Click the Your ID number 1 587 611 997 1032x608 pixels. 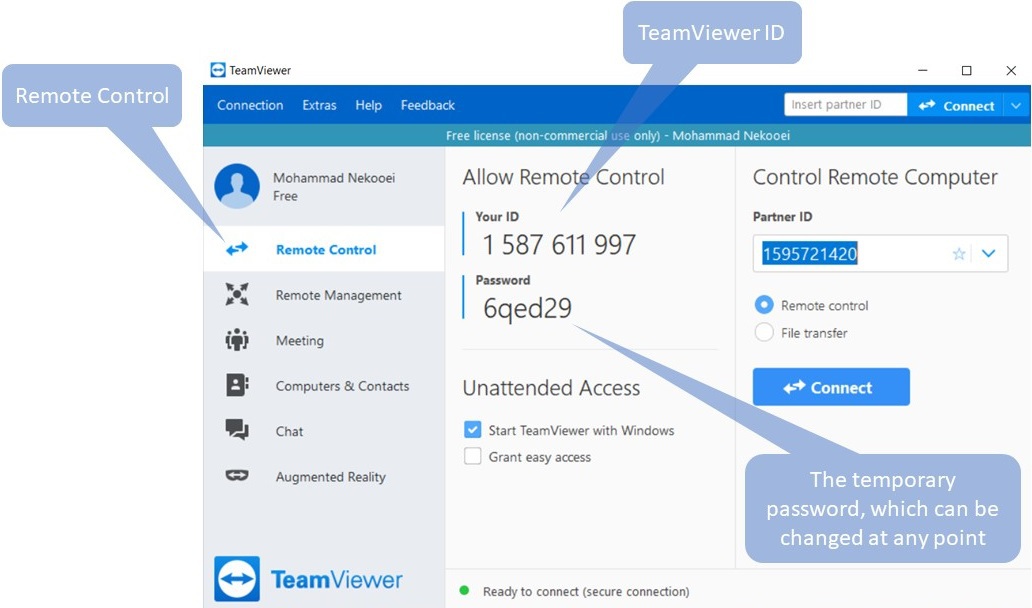559,245
